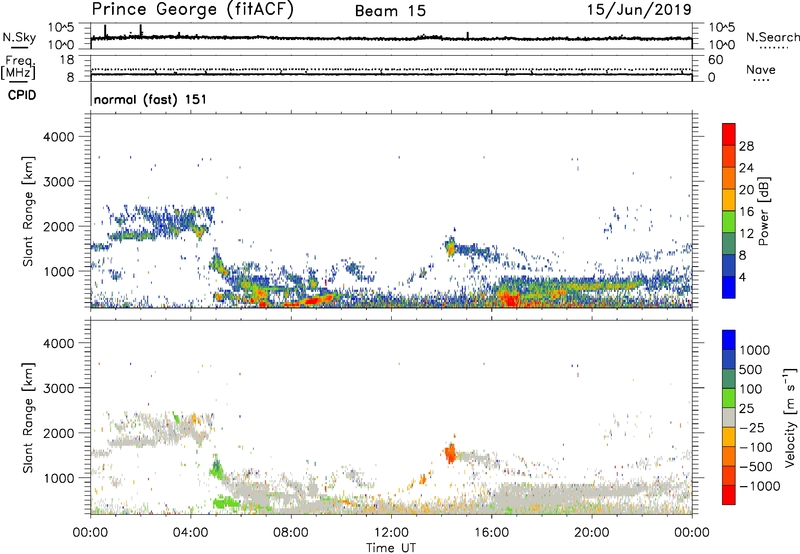Click the 'N.Sky' legend label
The width and height of the screenshot is (800, 554).
tap(19, 37)
